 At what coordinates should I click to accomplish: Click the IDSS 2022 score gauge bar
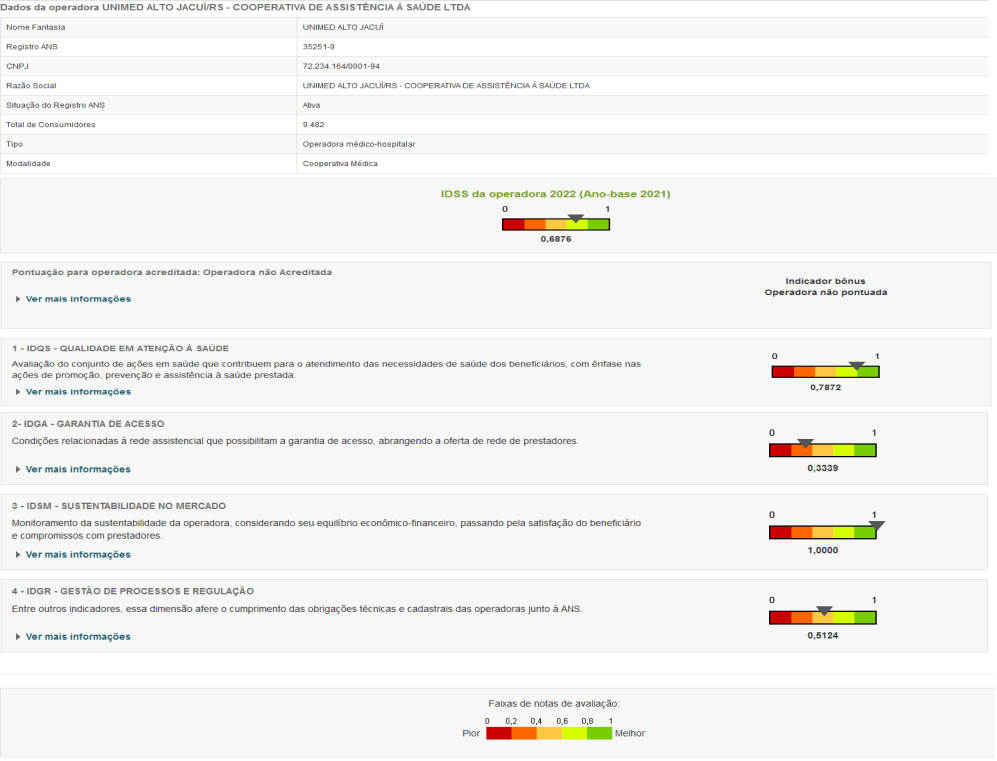(556, 224)
